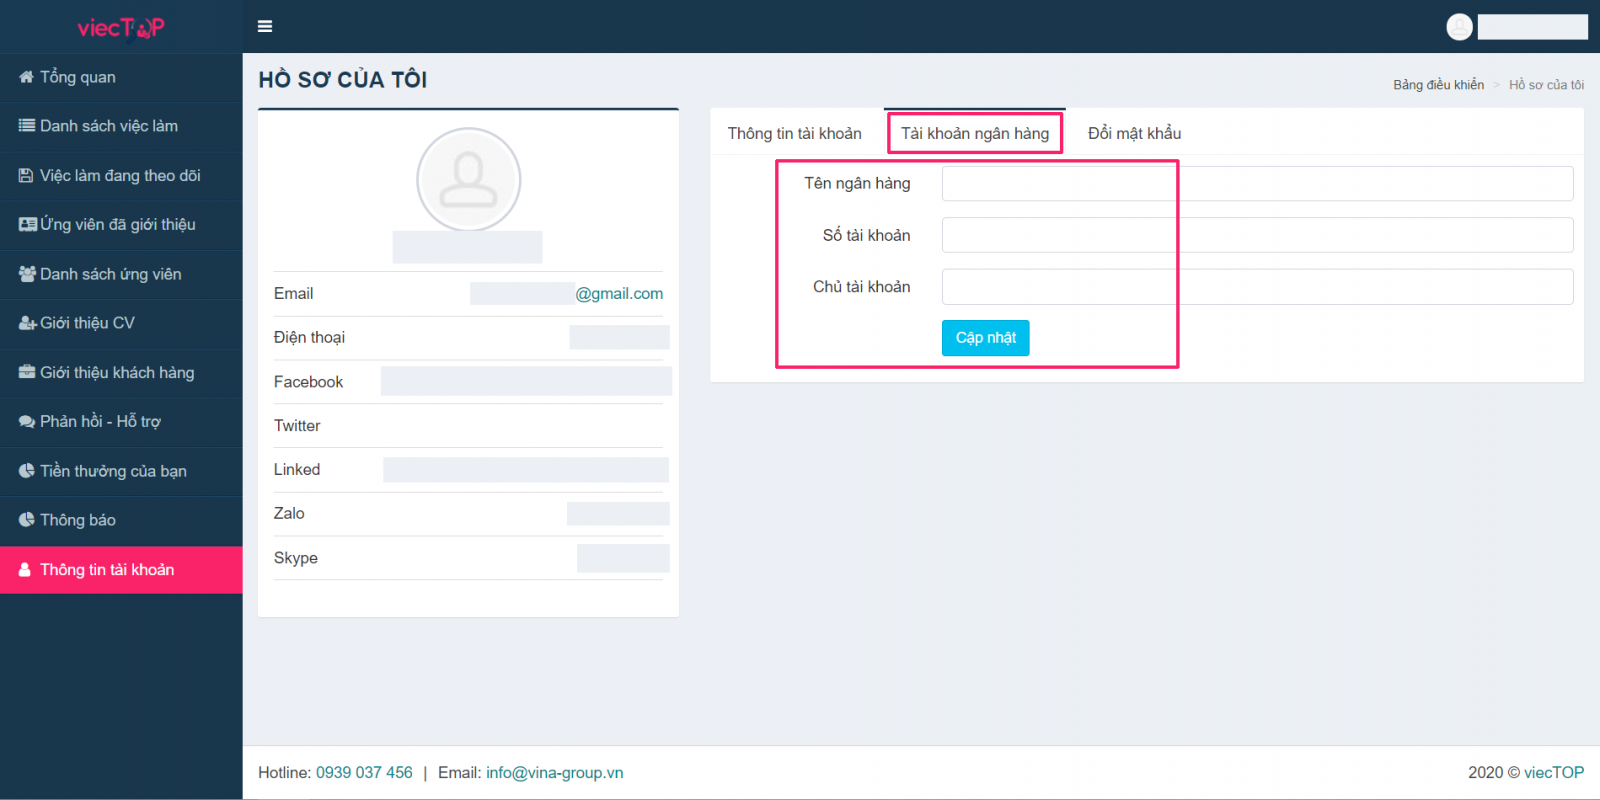The image size is (1600, 800).
Task: Click the card icon beside Ứng viên đã giới thiệu
Action: click(28, 225)
